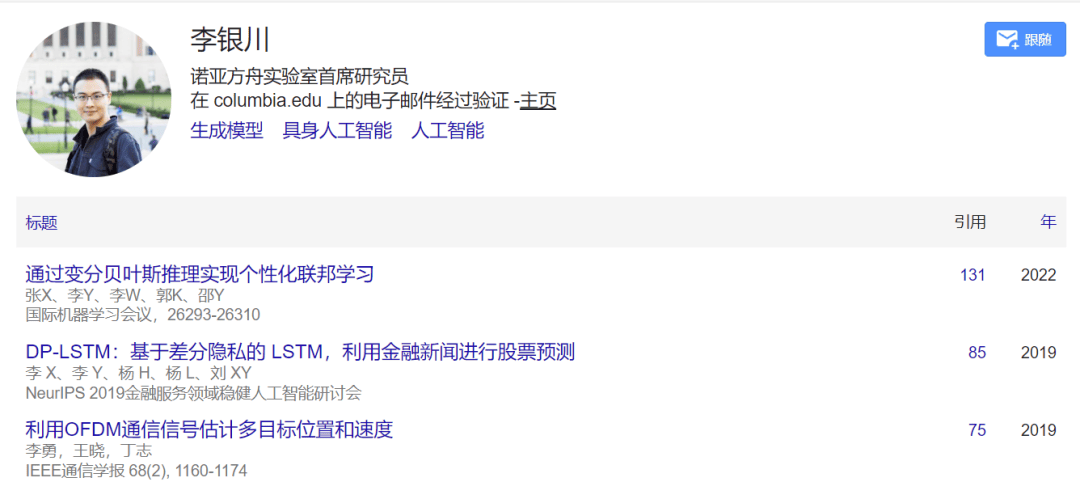Click the 诺亚方舟实验室首席研究员 affiliation text
The image size is (1080, 482).
(300, 76)
